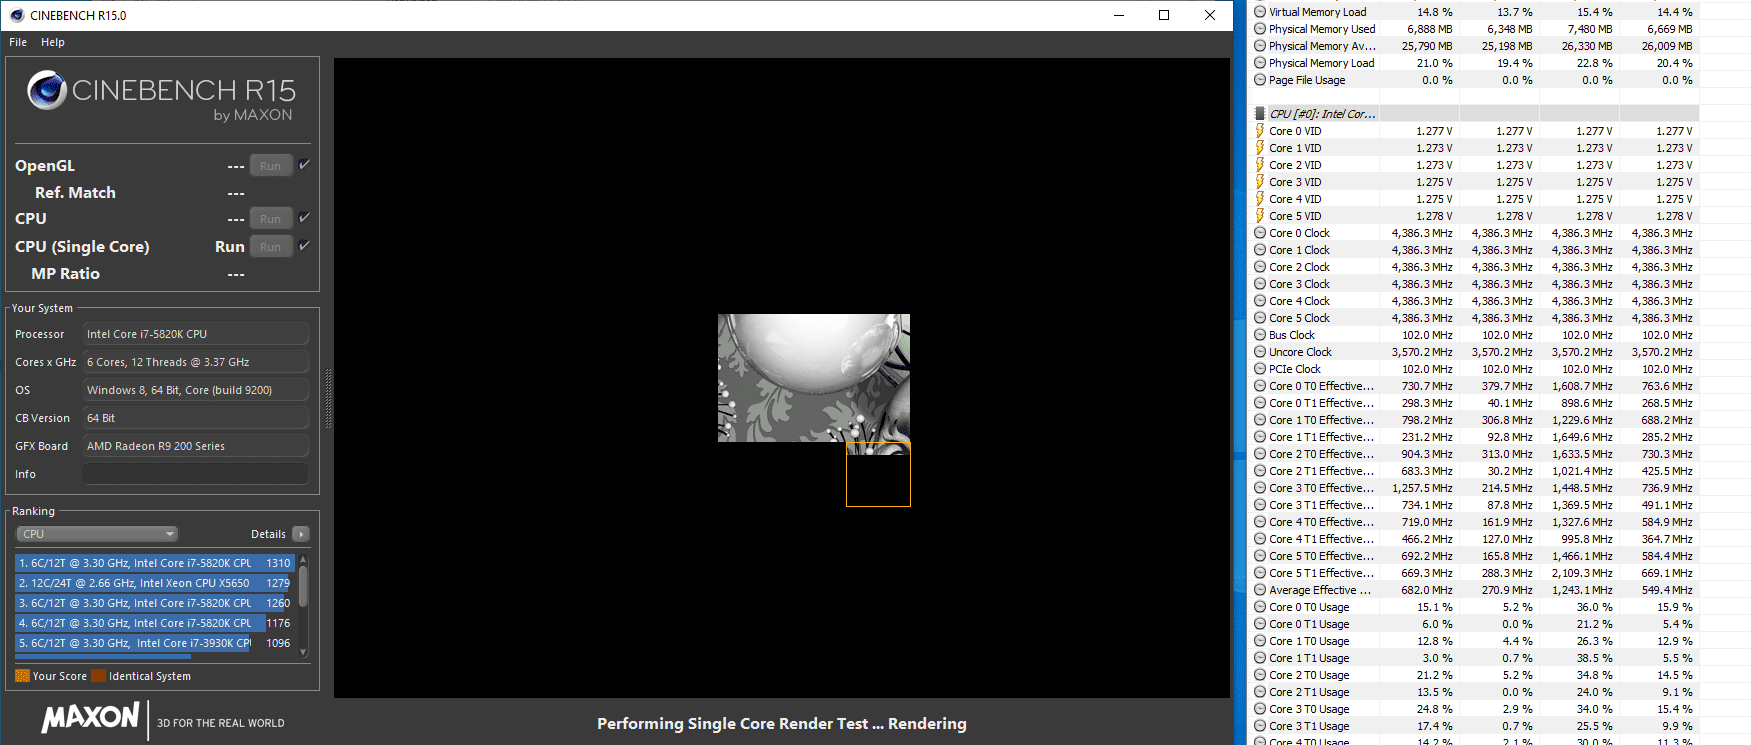This screenshot has height=745, width=1751.
Task: Click the Run button for CPU (Single Core)
Action: pyautogui.click(x=271, y=247)
